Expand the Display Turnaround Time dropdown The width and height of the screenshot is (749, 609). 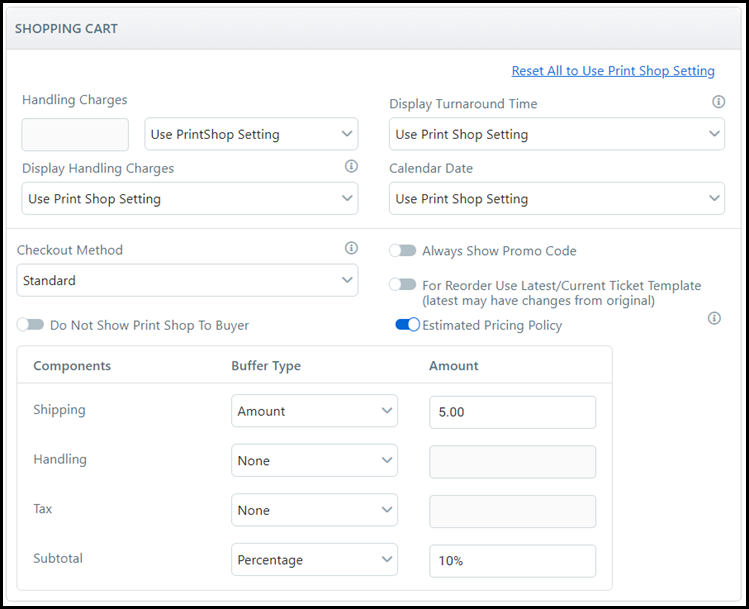pos(556,134)
